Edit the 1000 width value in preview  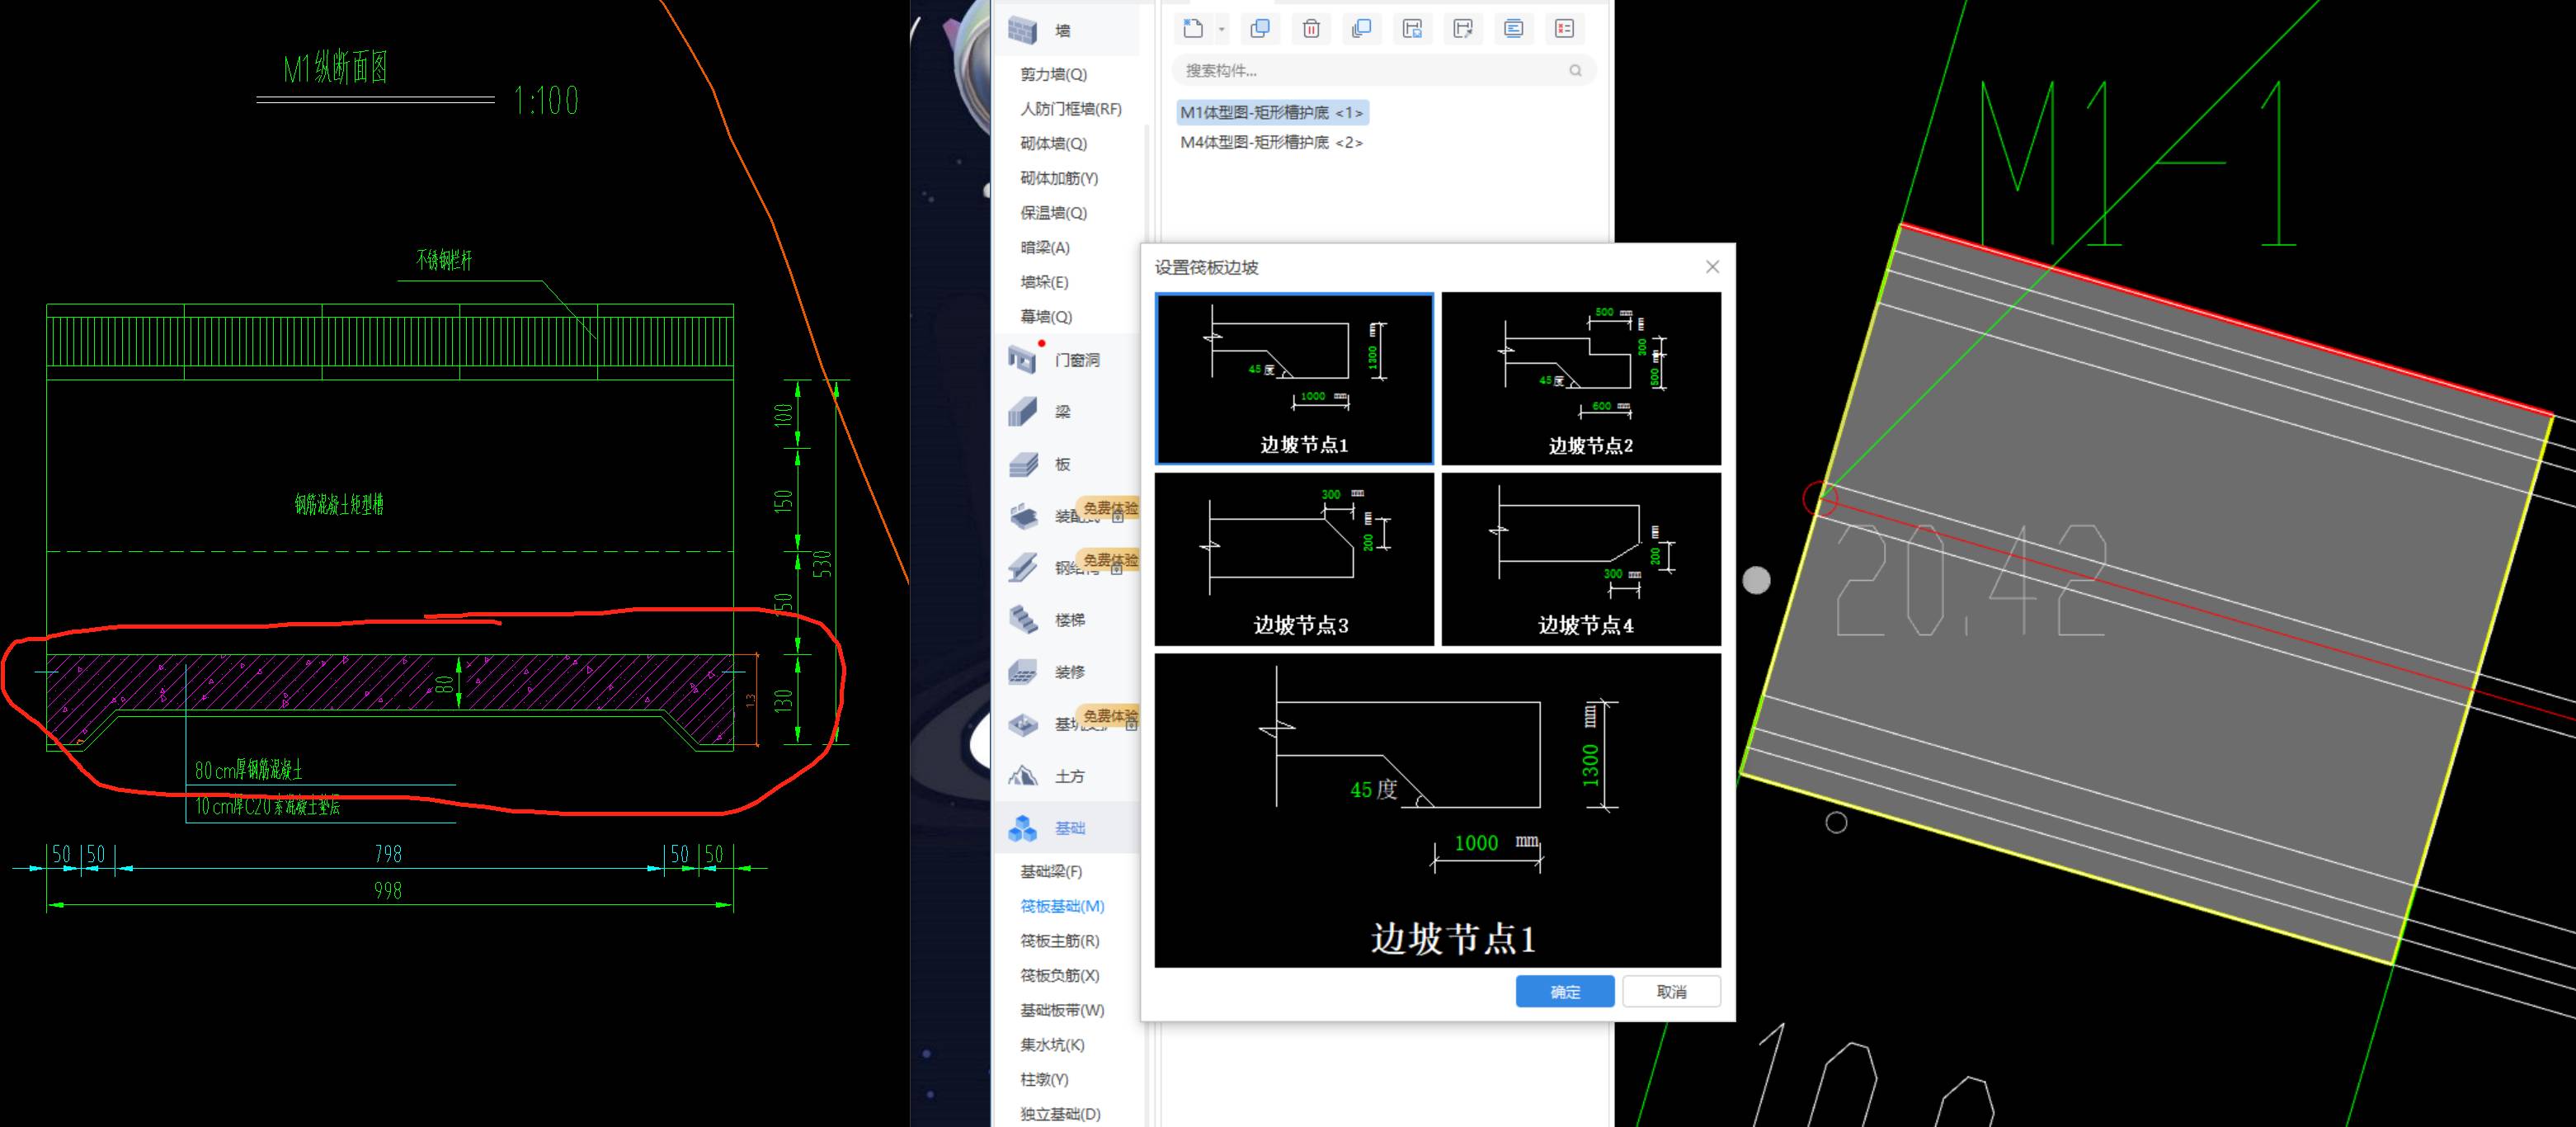[1476, 843]
